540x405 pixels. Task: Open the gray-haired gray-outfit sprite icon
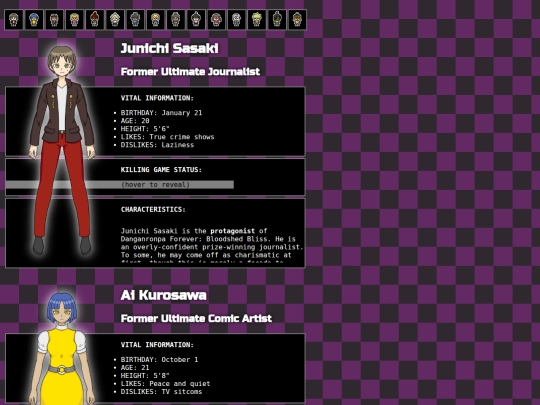click(237, 20)
